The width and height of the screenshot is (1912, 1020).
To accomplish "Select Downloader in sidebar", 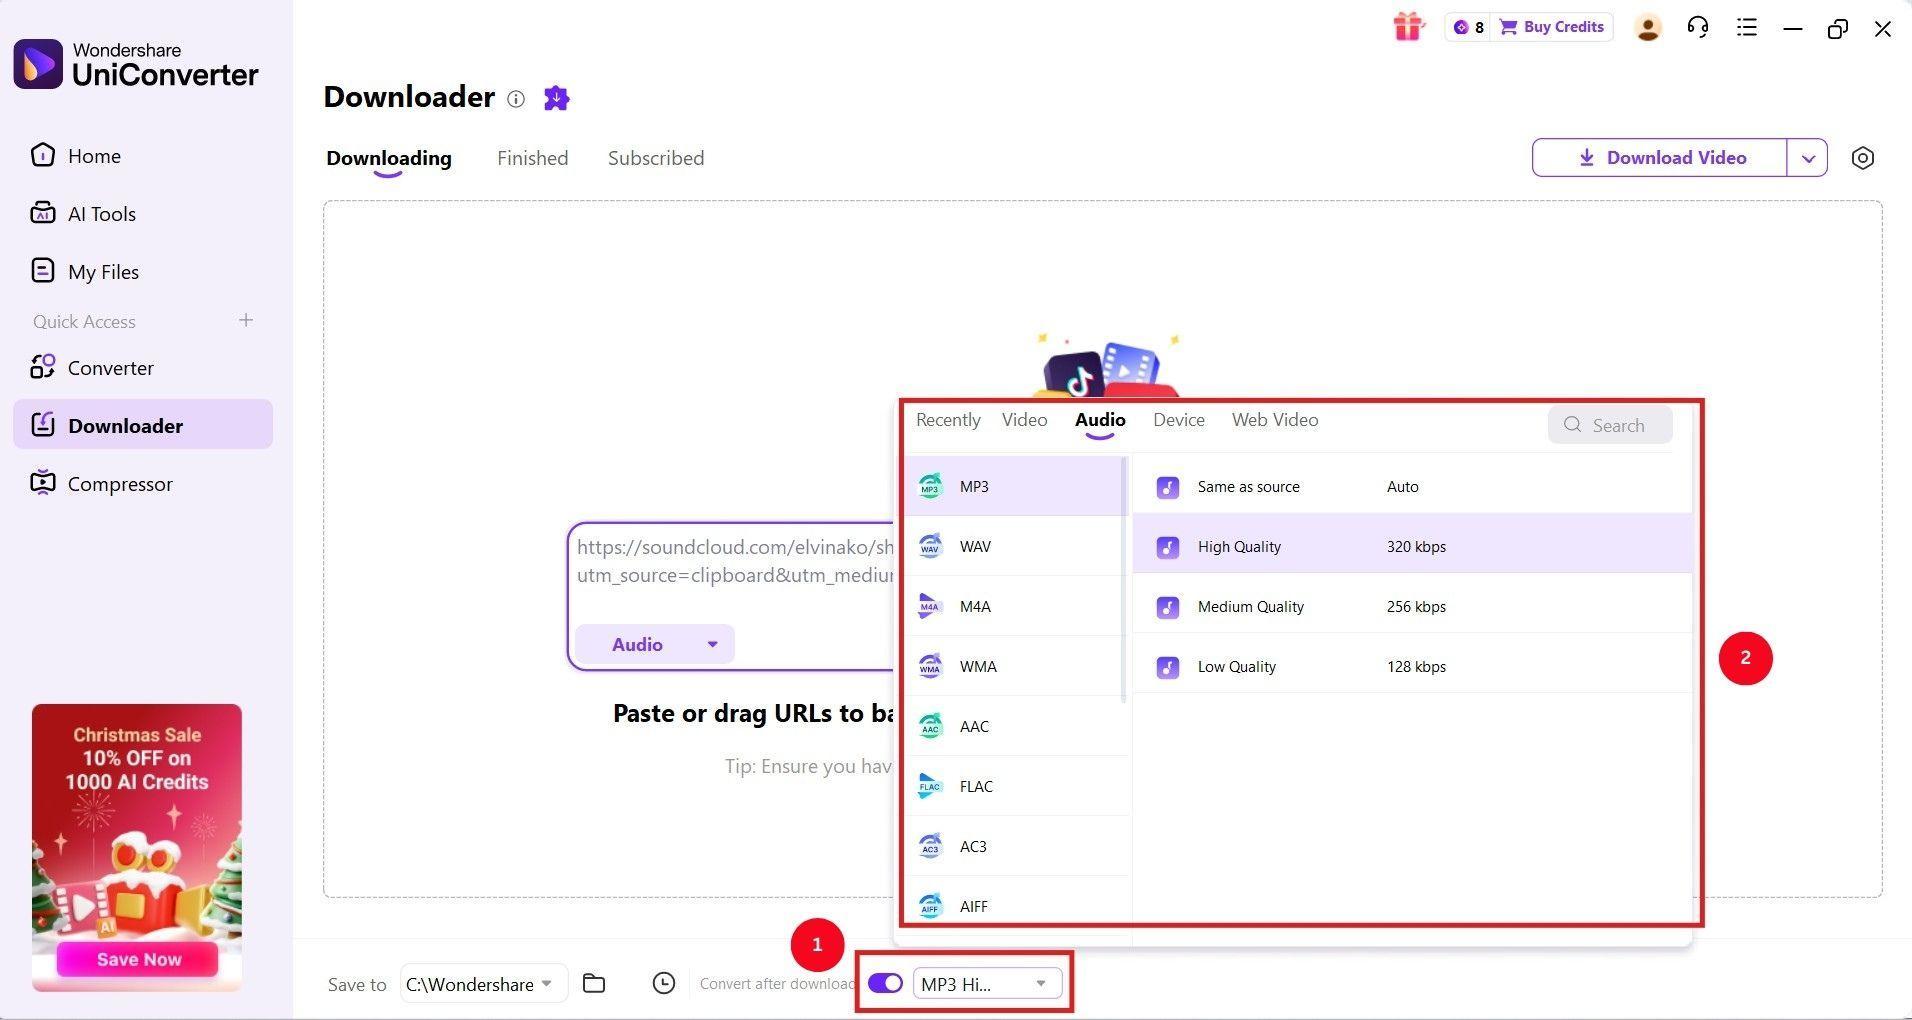I will [143, 425].
